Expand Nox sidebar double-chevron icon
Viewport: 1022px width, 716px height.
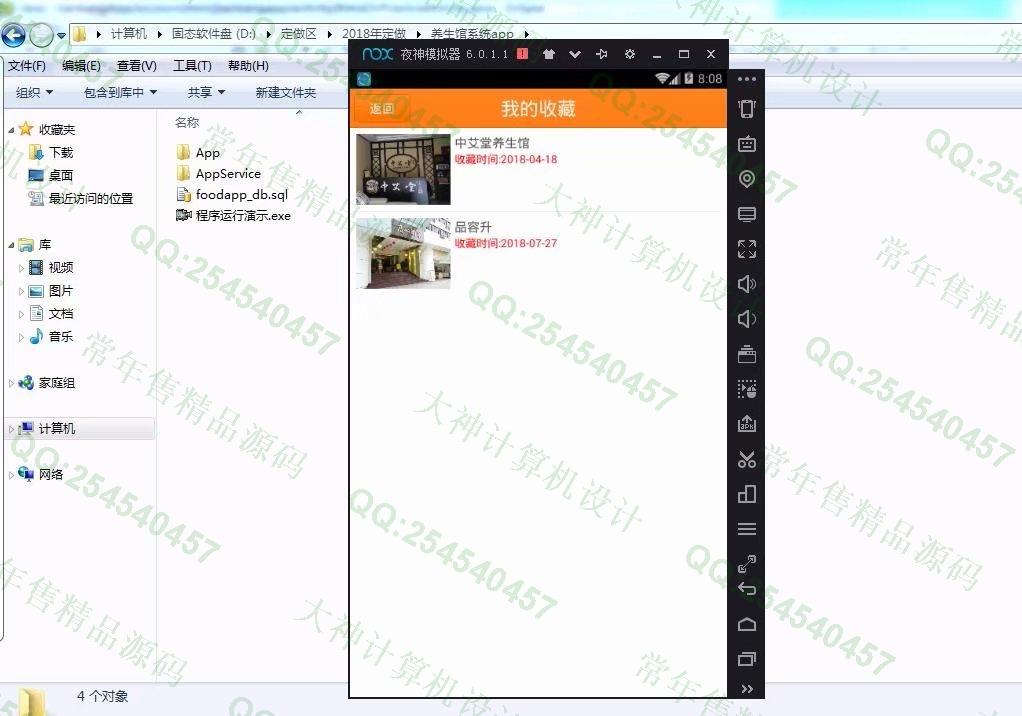(x=747, y=689)
